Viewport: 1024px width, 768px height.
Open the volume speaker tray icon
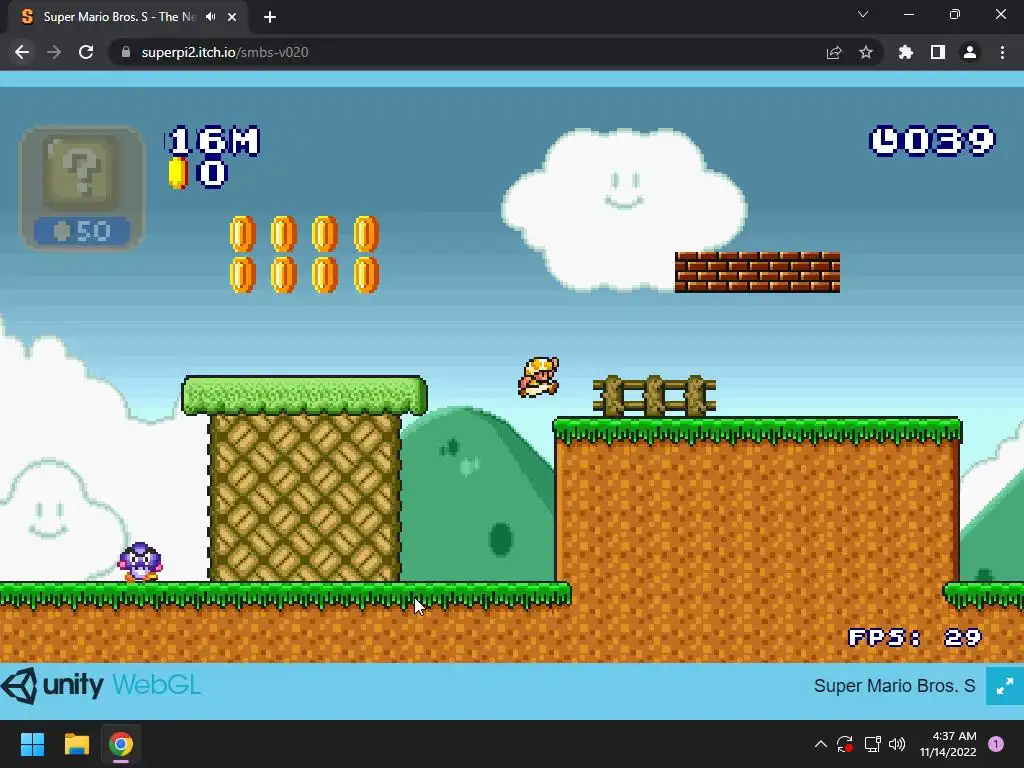897,744
